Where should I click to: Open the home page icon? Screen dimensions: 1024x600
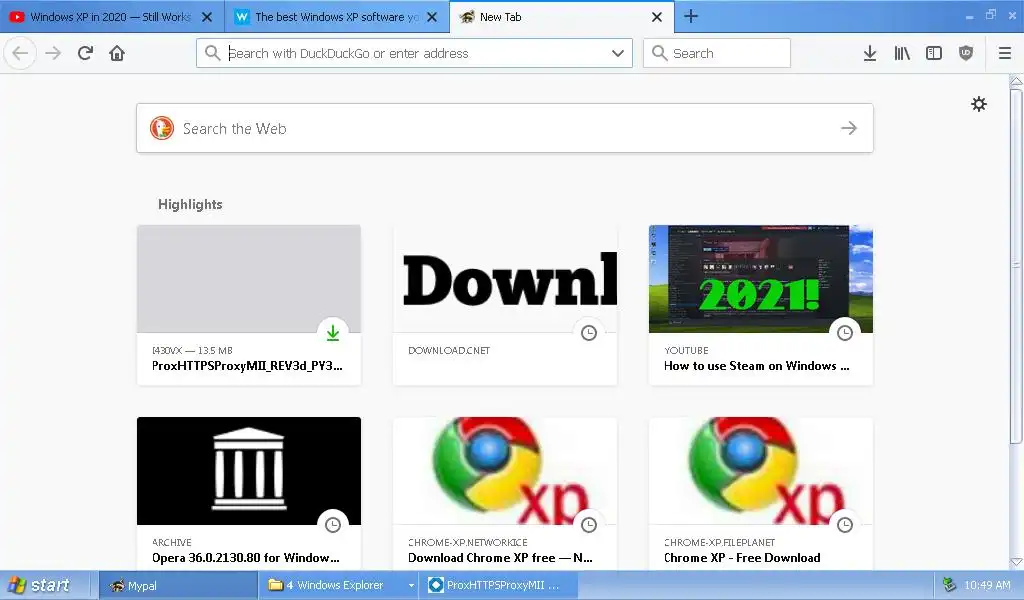point(117,53)
